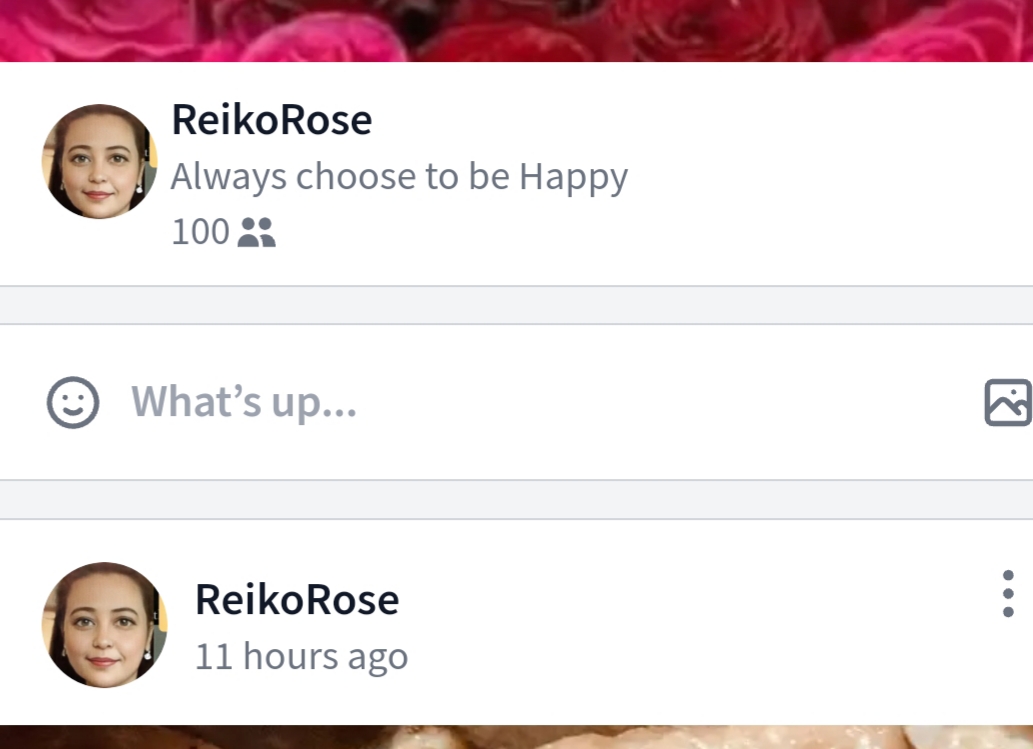The width and height of the screenshot is (1033, 749).
Task: Click the avatar on the 11-hour-old post
Action: point(104,624)
